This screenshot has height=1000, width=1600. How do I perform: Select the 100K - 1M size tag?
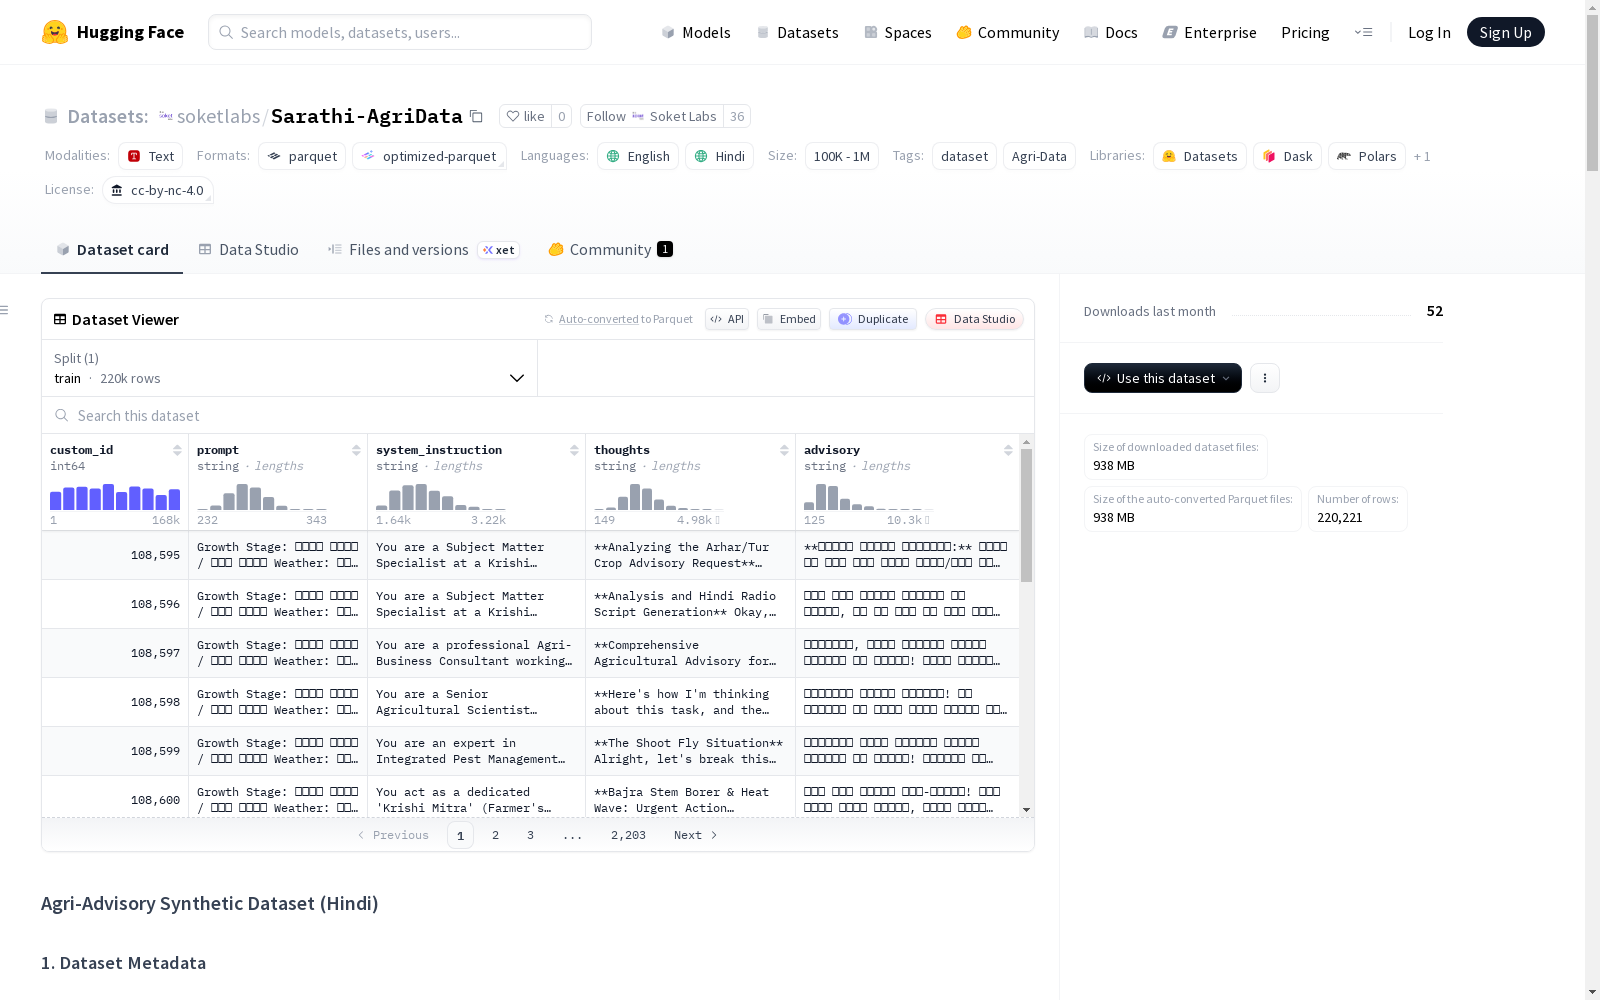point(841,156)
